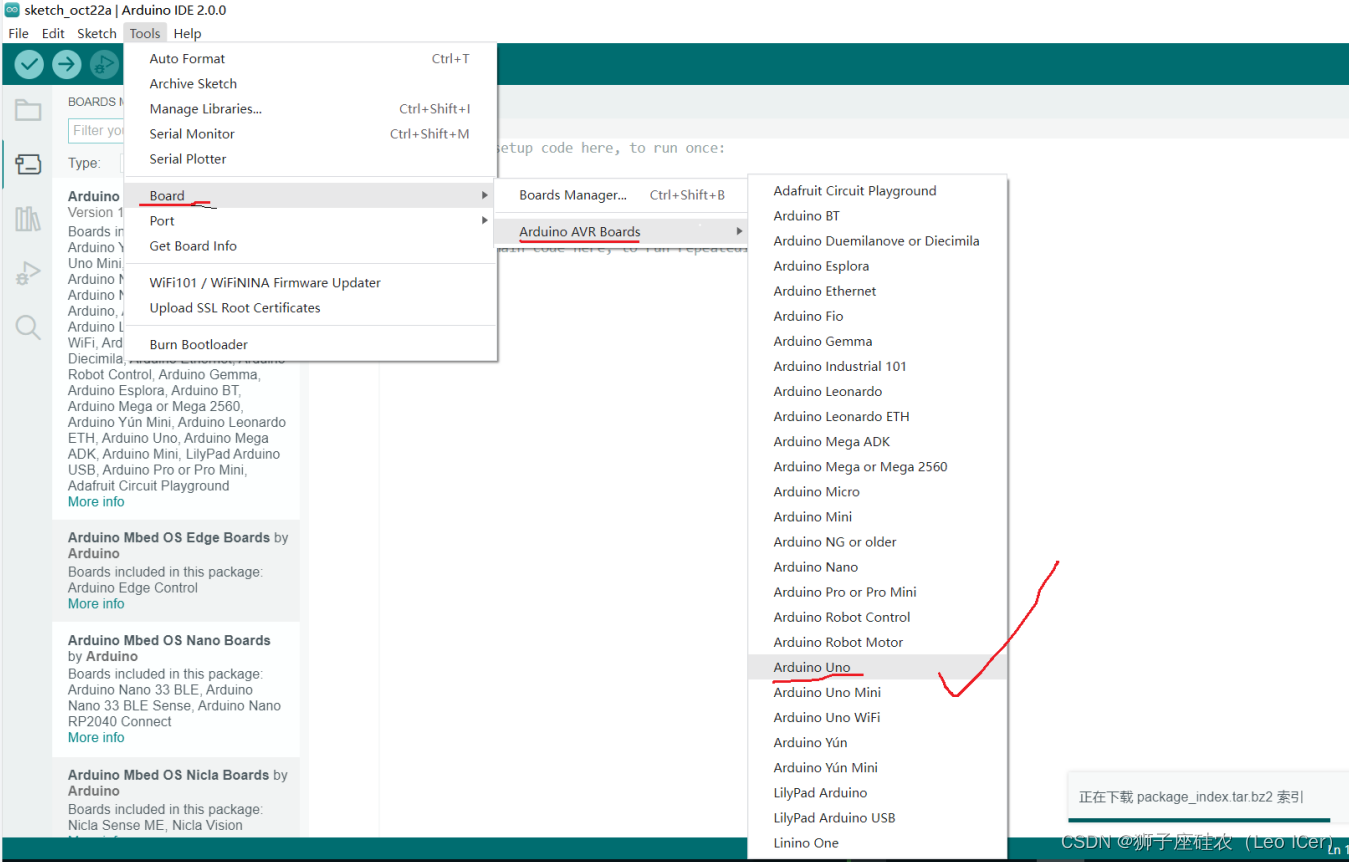1349x862 pixels.
Task: Open More info link under Adafruit Circuit Playground
Action: [96, 502]
